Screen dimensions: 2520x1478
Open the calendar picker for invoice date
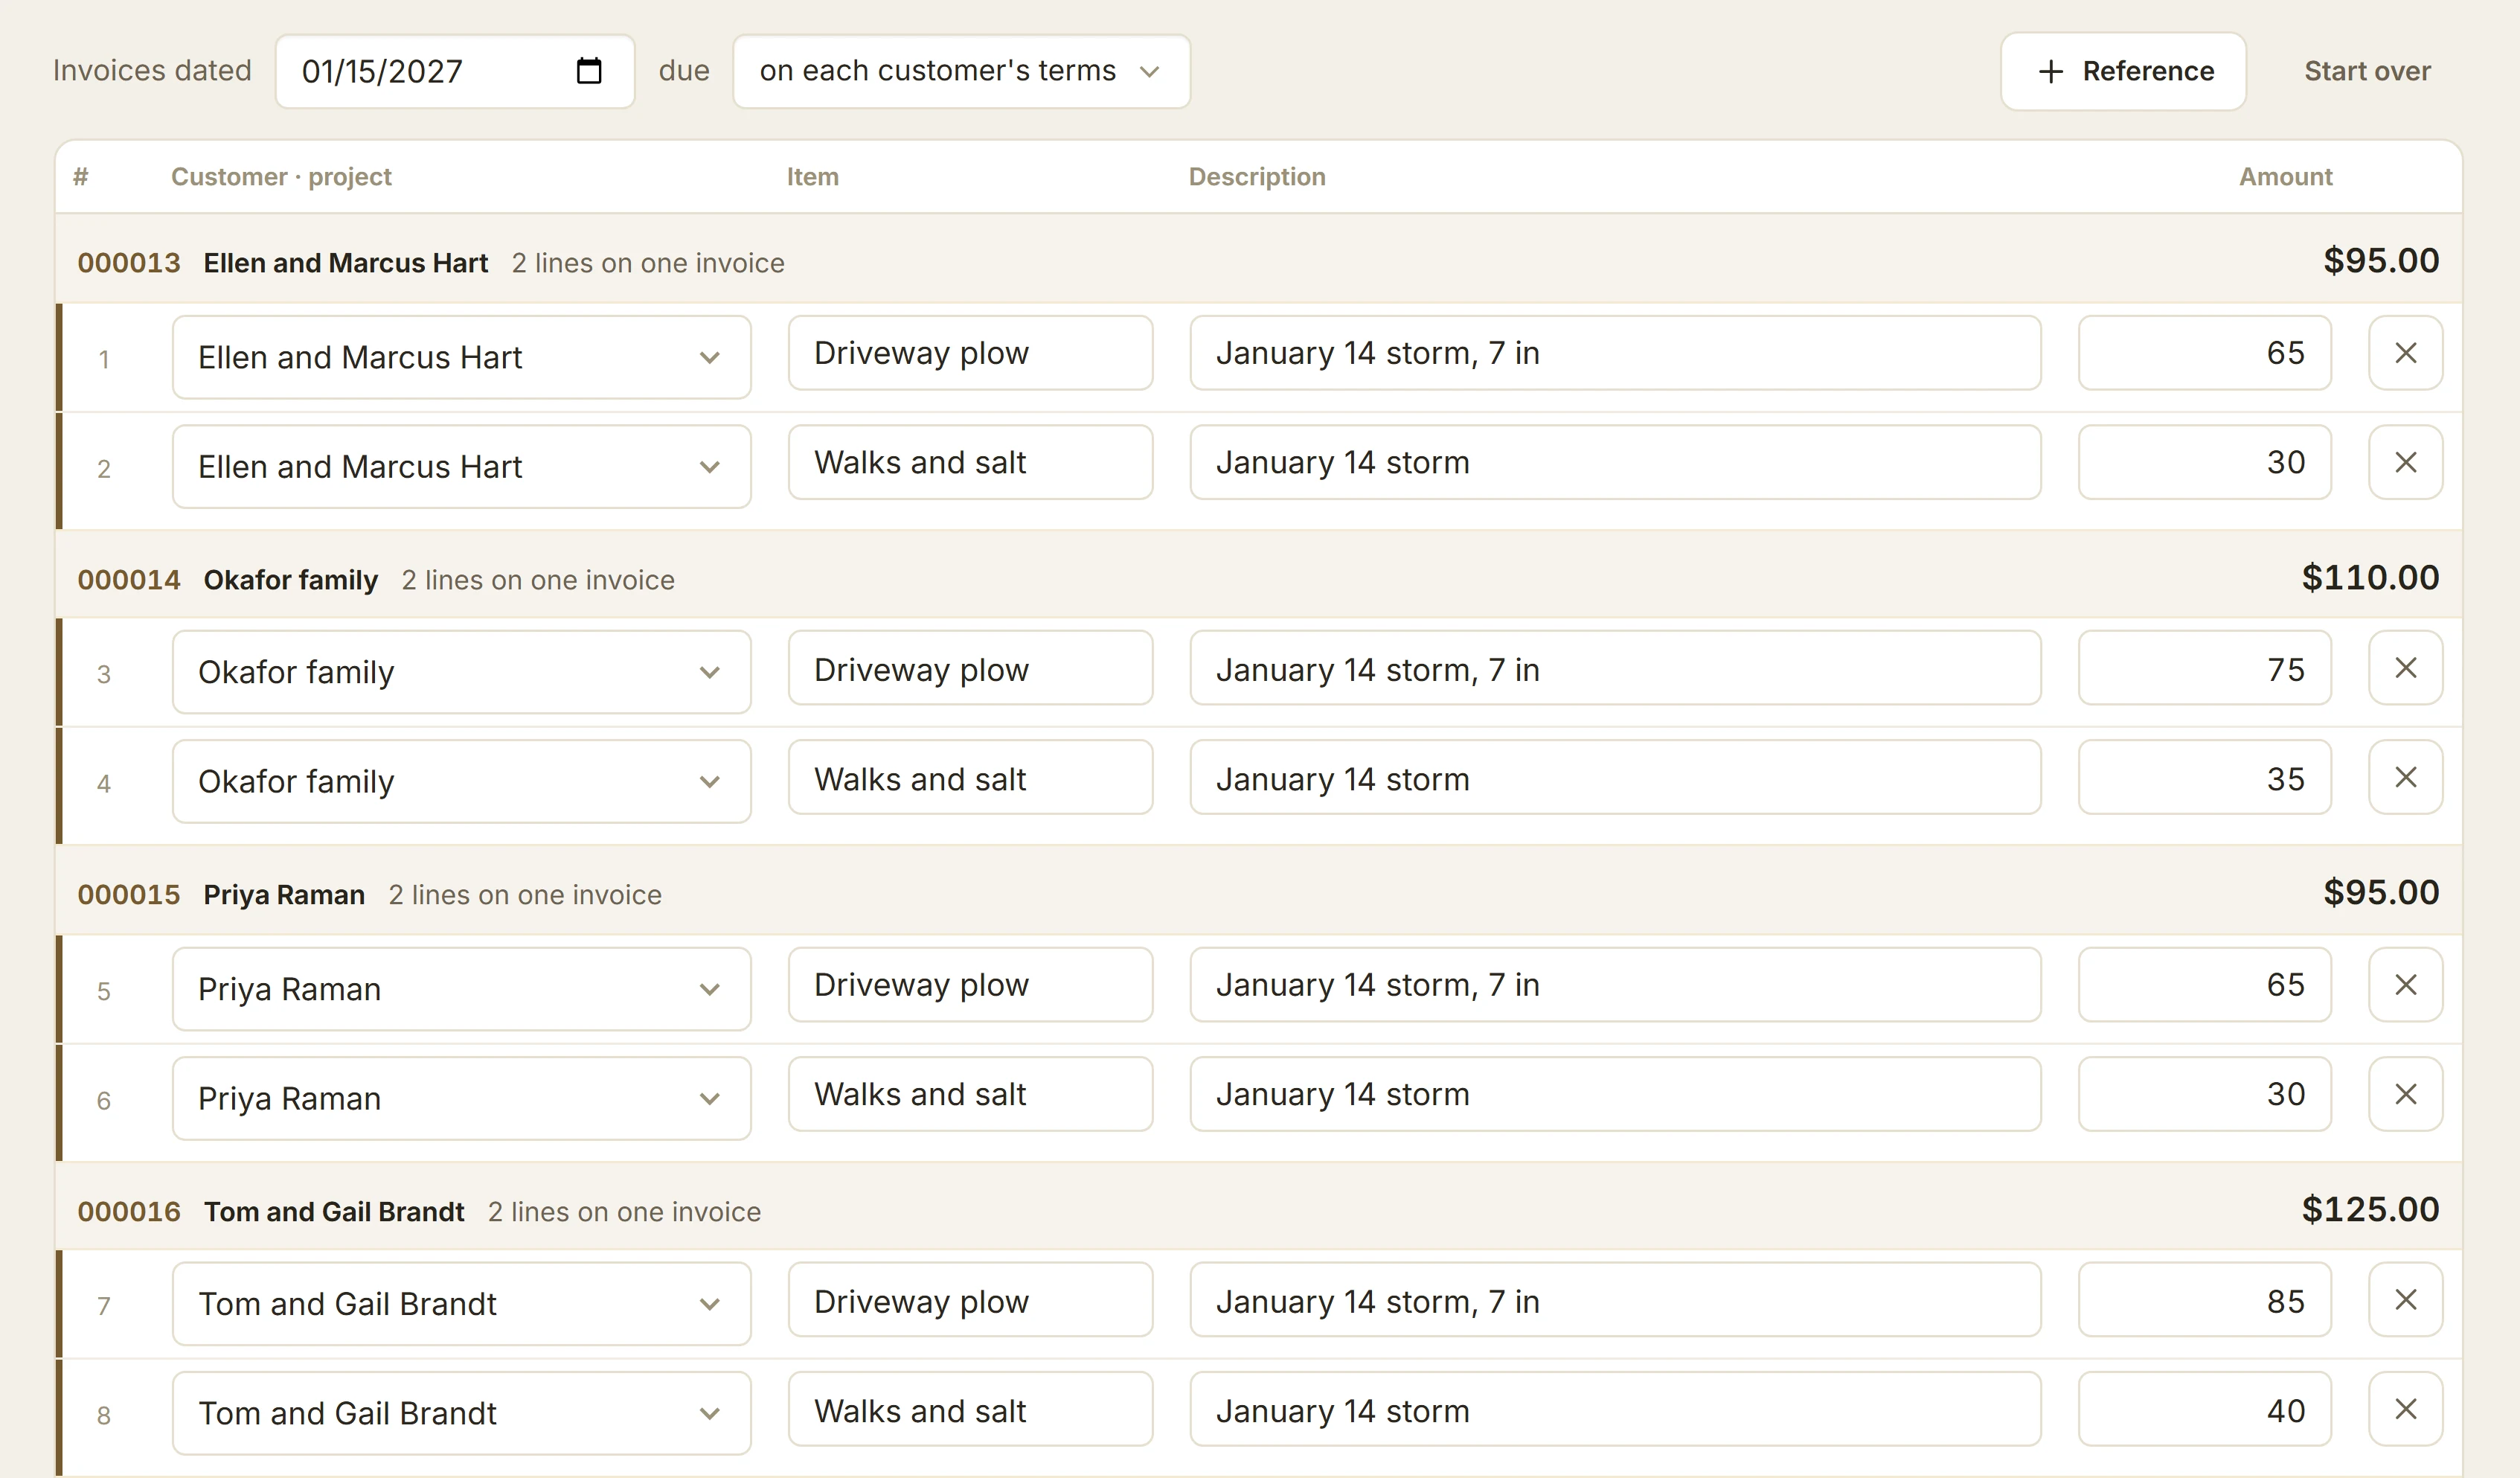tap(589, 71)
